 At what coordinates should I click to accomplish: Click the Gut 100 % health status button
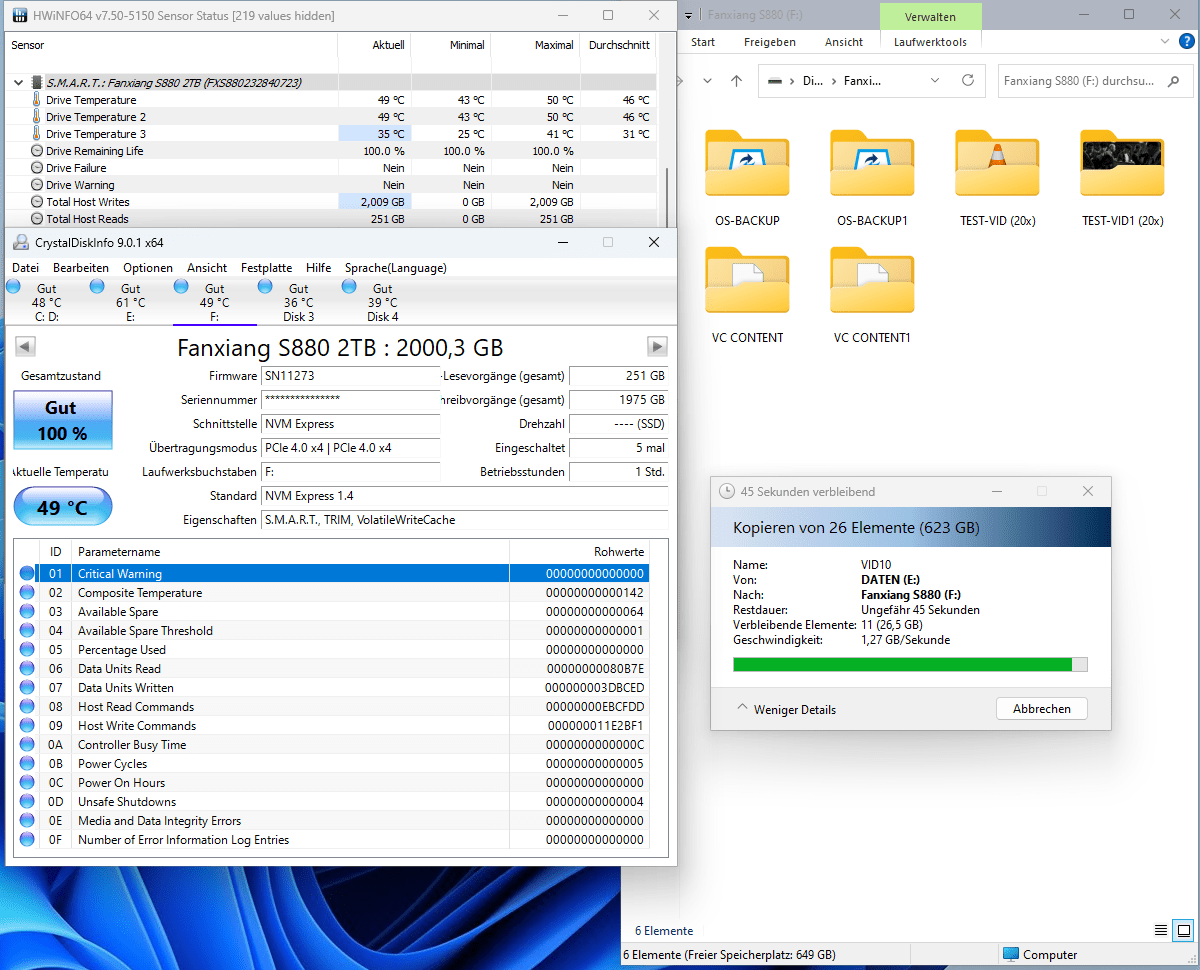tap(62, 421)
